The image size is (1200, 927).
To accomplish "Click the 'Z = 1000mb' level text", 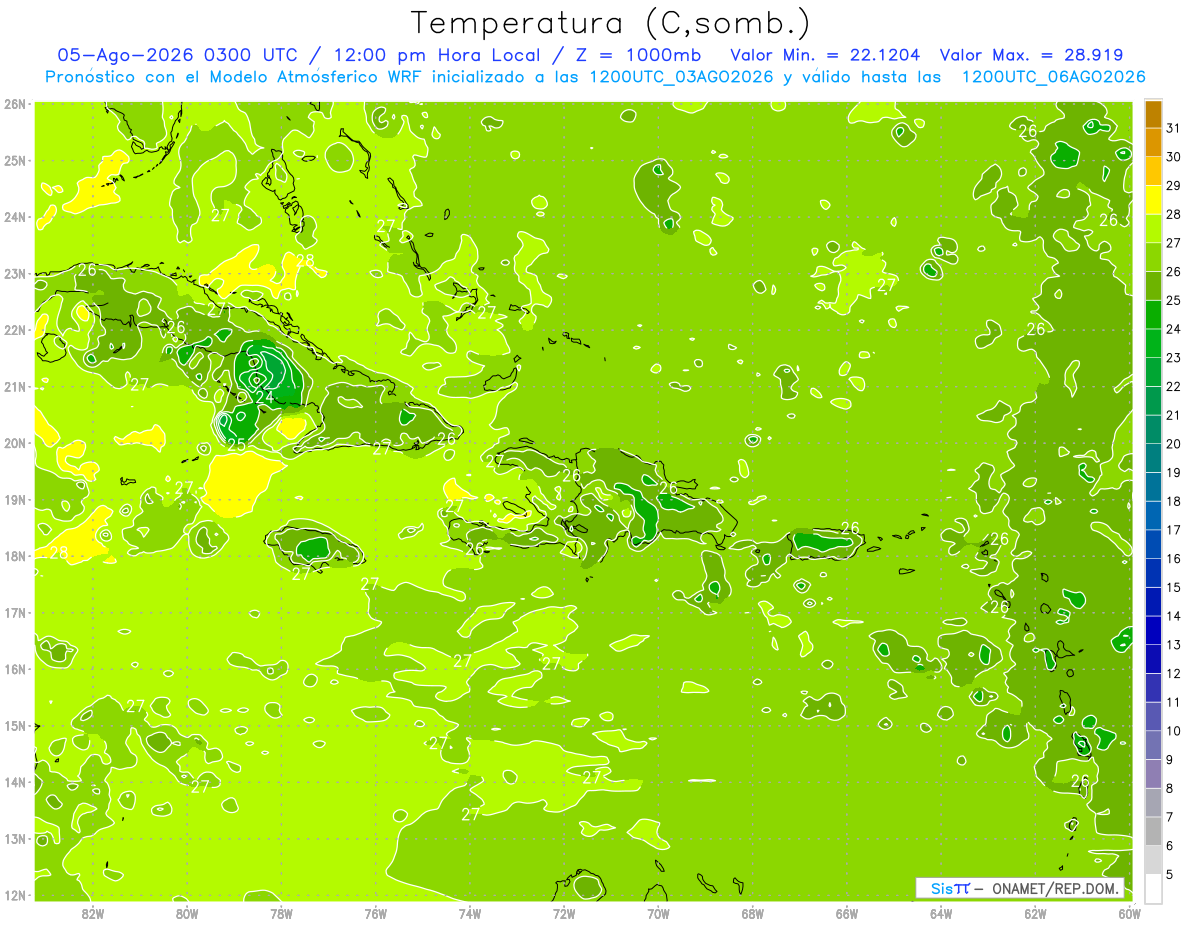I will [x=636, y=55].
